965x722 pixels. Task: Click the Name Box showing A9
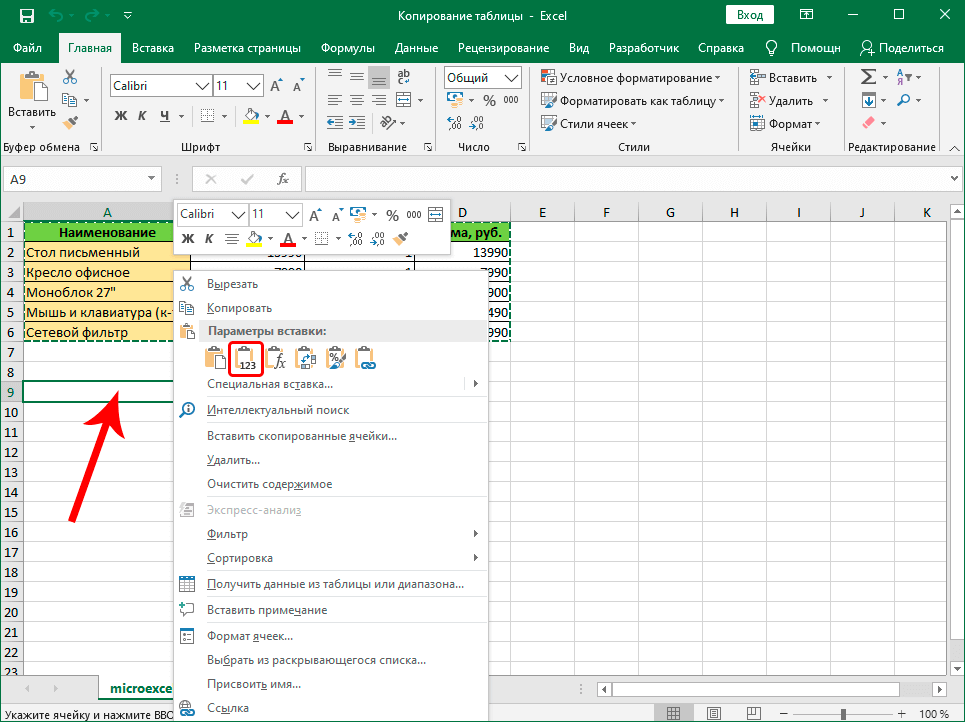[x=72, y=179]
